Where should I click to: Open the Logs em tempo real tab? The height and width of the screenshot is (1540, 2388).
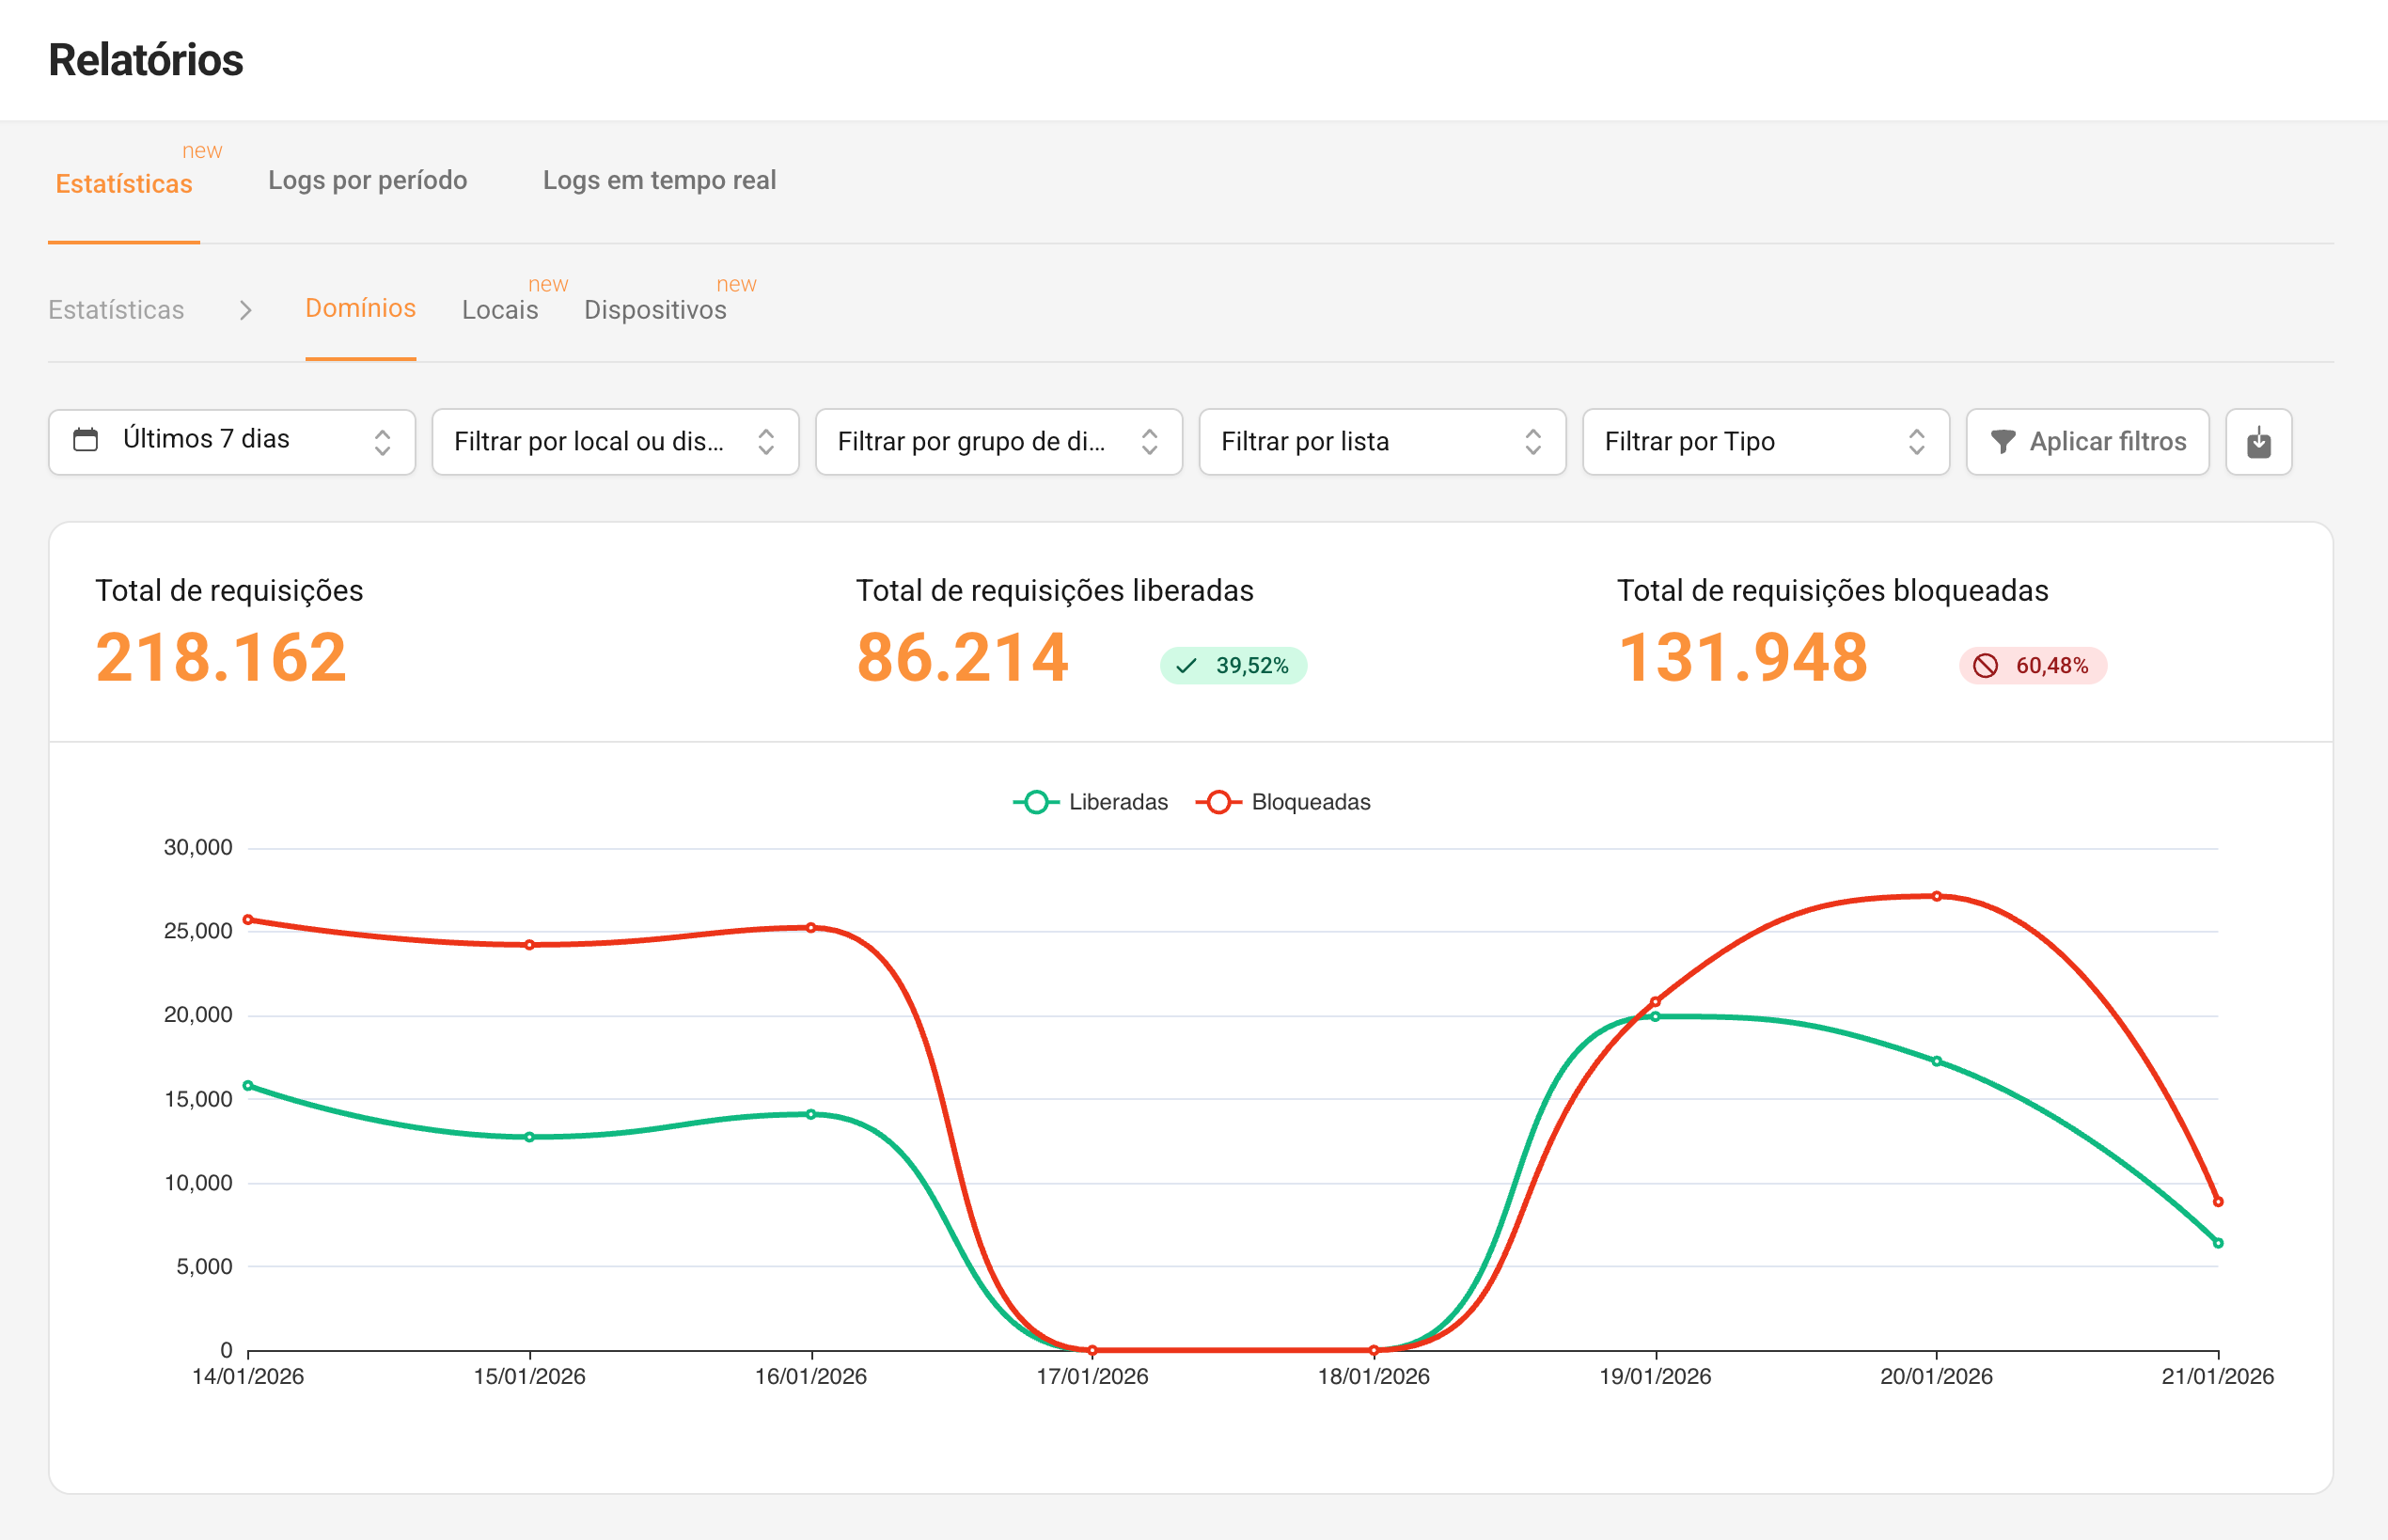[x=659, y=180]
